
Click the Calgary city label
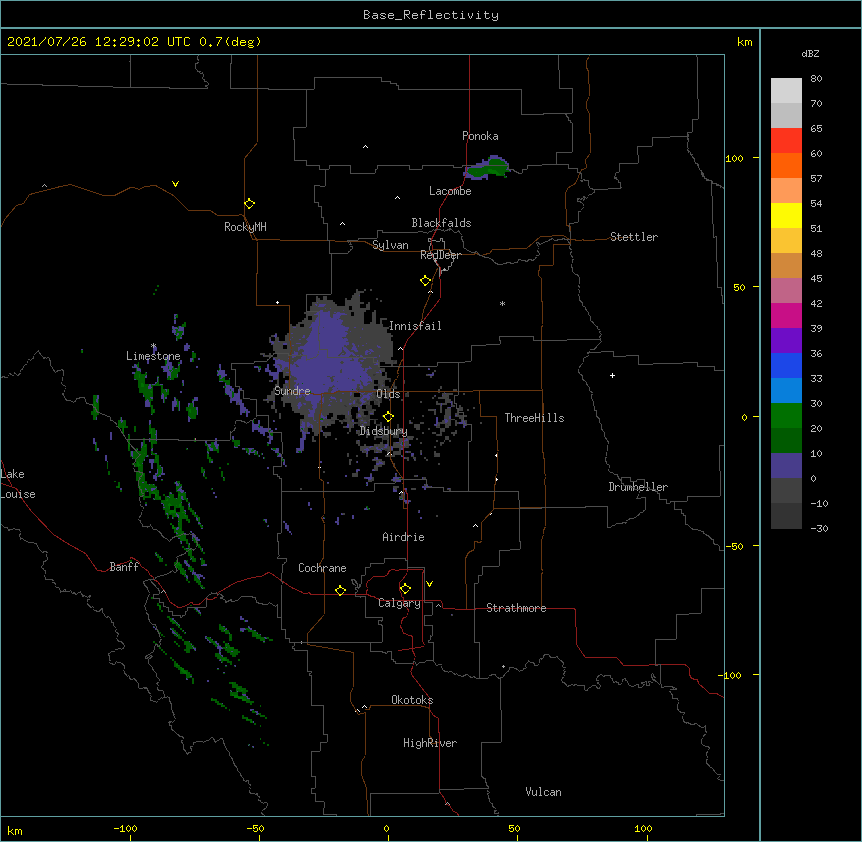coord(399,603)
